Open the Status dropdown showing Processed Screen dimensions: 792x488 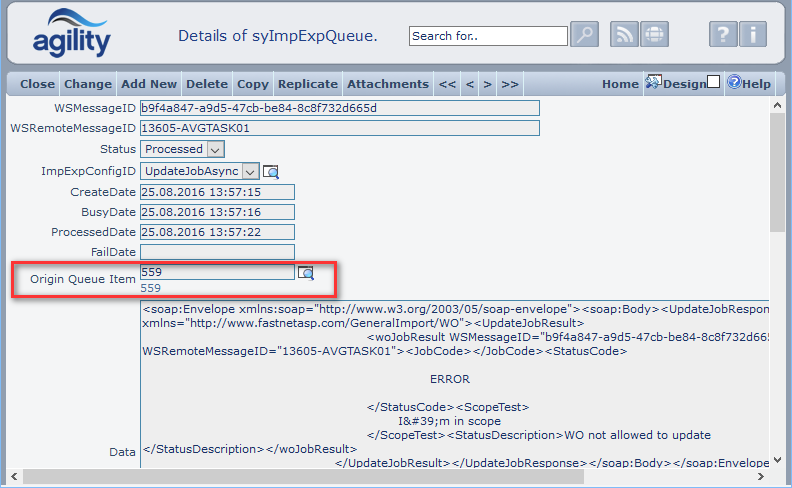click(182, 149)
